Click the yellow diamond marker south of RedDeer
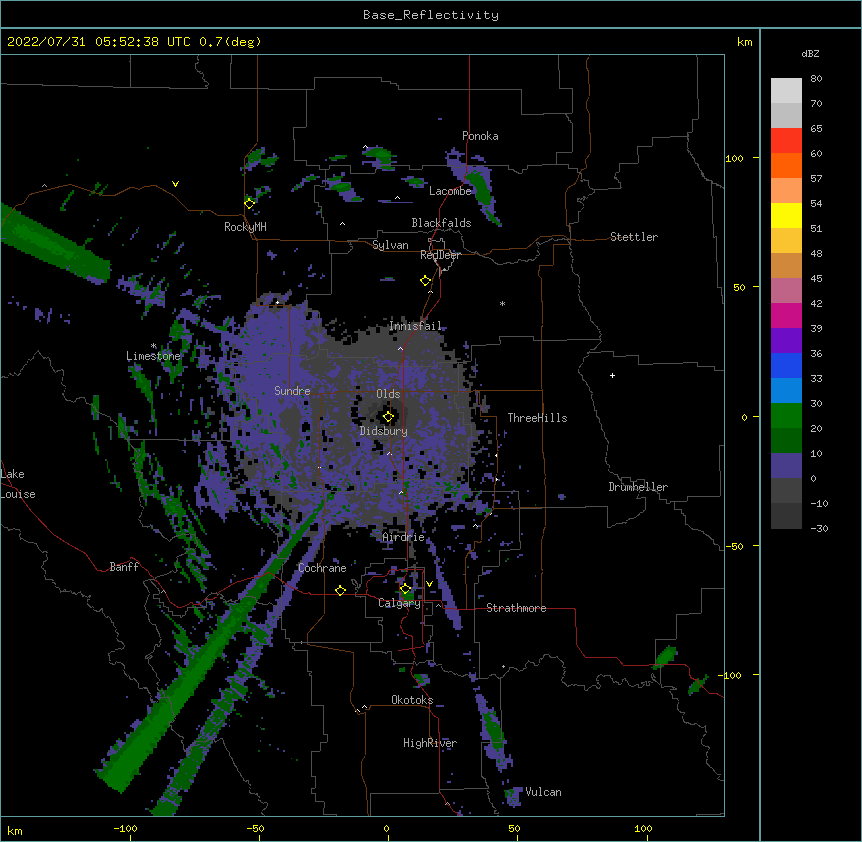The width and height of the screenshot is (862, 842). [425, 281]
